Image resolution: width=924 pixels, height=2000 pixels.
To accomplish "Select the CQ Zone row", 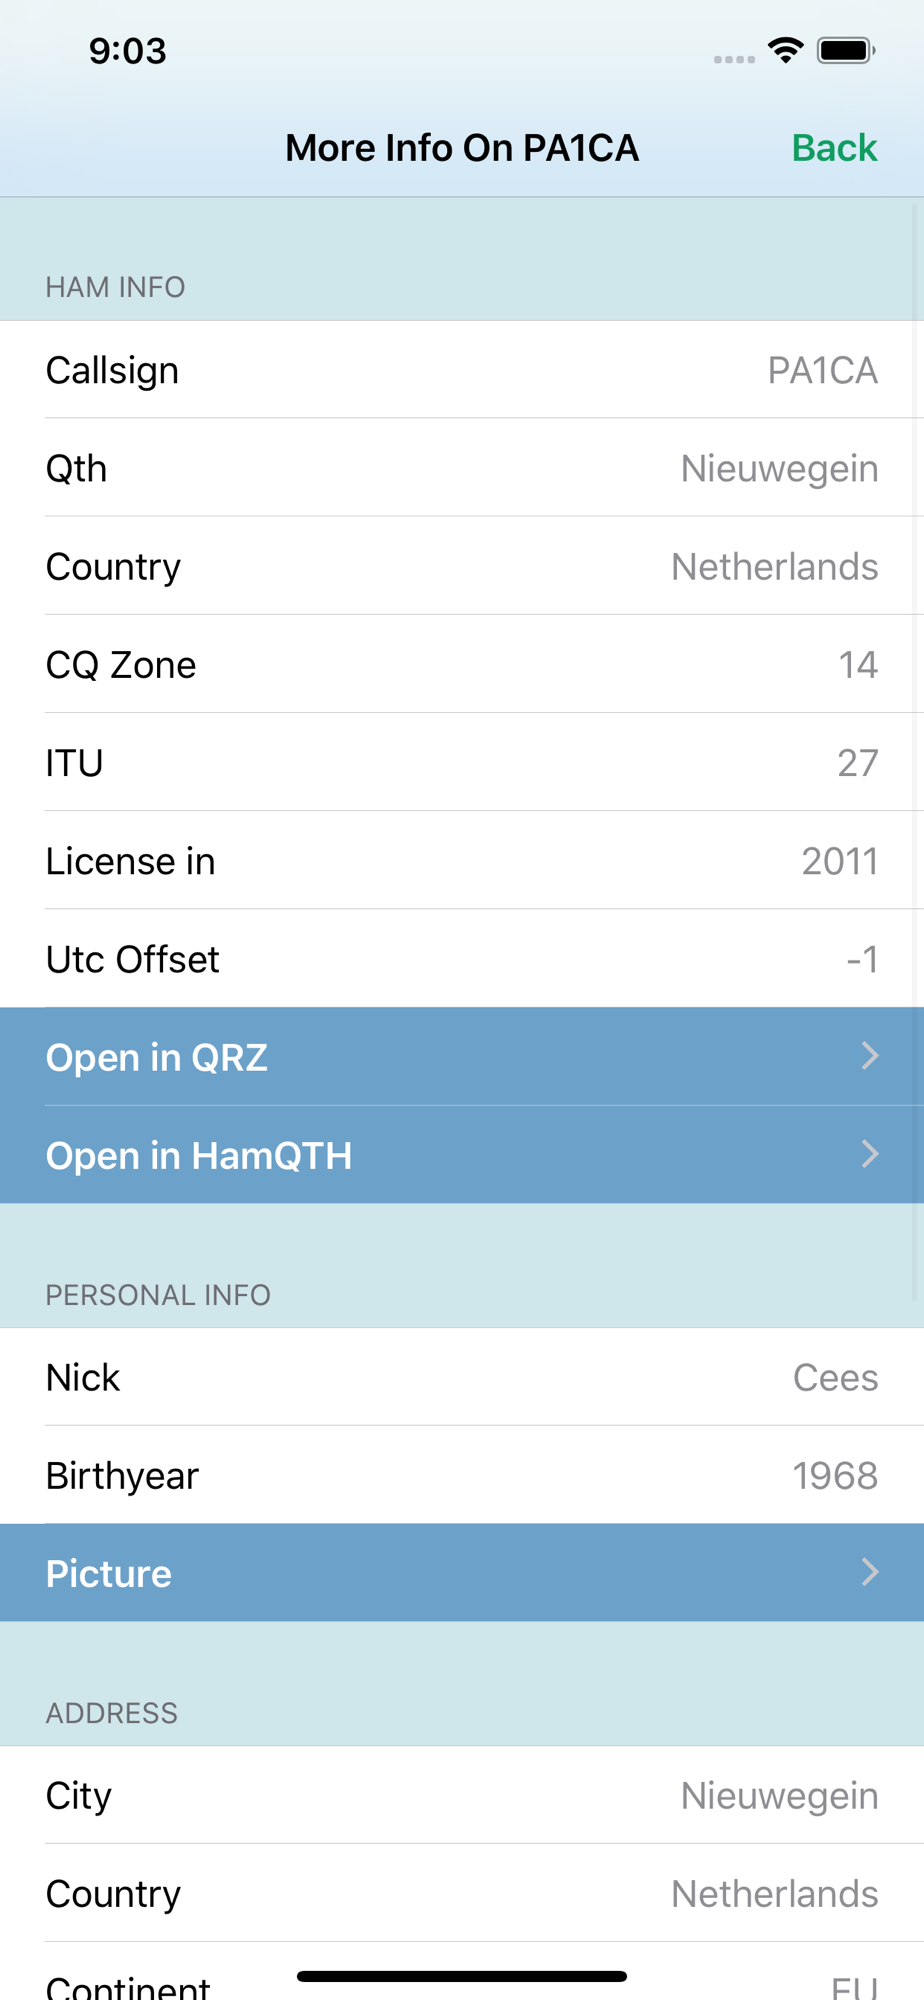I will tap(462, 664).
